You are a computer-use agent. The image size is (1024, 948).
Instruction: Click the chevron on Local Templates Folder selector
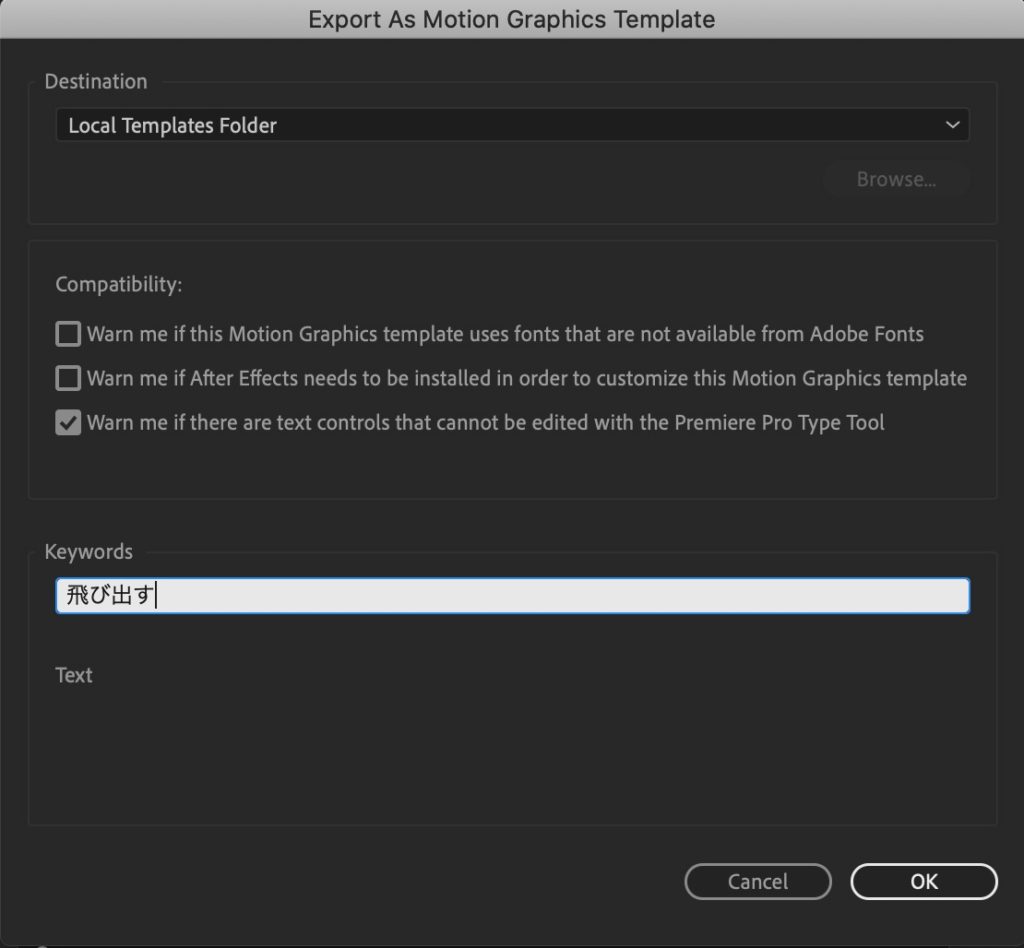click(x=953, y=125)
